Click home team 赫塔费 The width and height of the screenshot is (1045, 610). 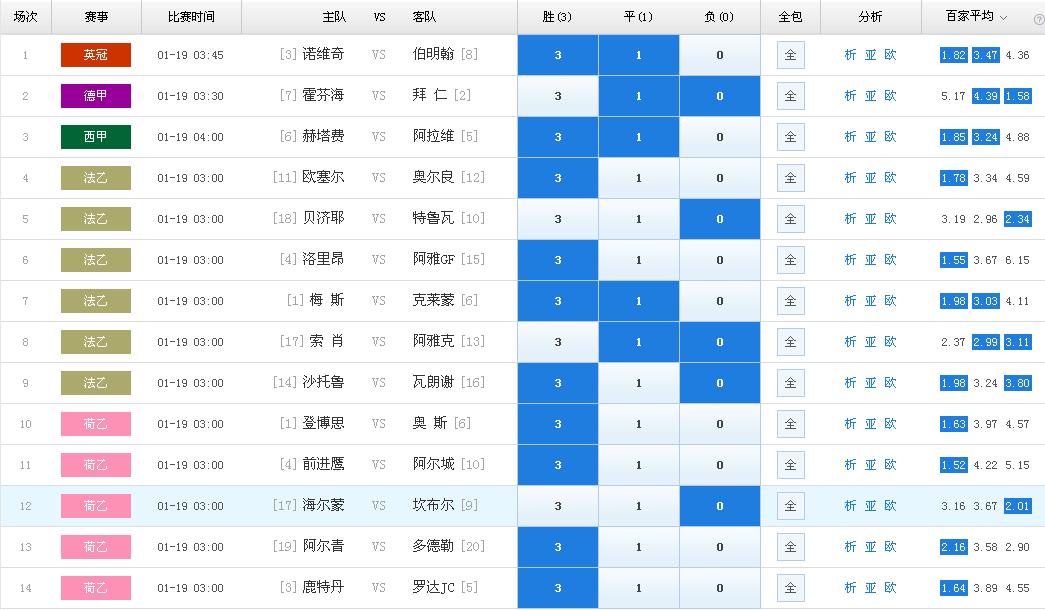(x=323, y=137)
